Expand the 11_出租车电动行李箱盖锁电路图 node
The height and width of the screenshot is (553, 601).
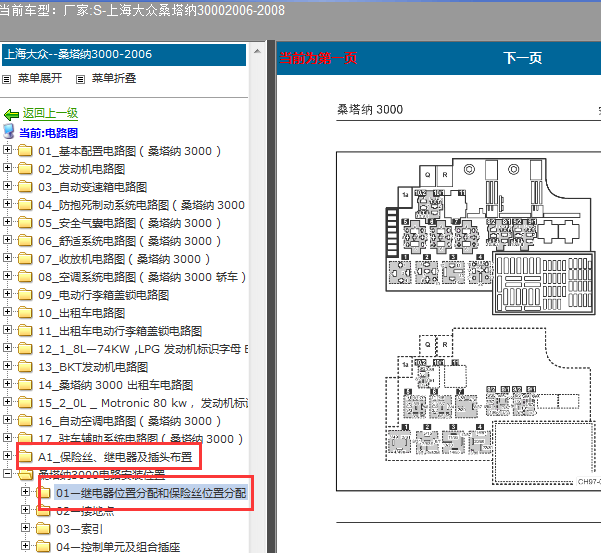(7, 330)
